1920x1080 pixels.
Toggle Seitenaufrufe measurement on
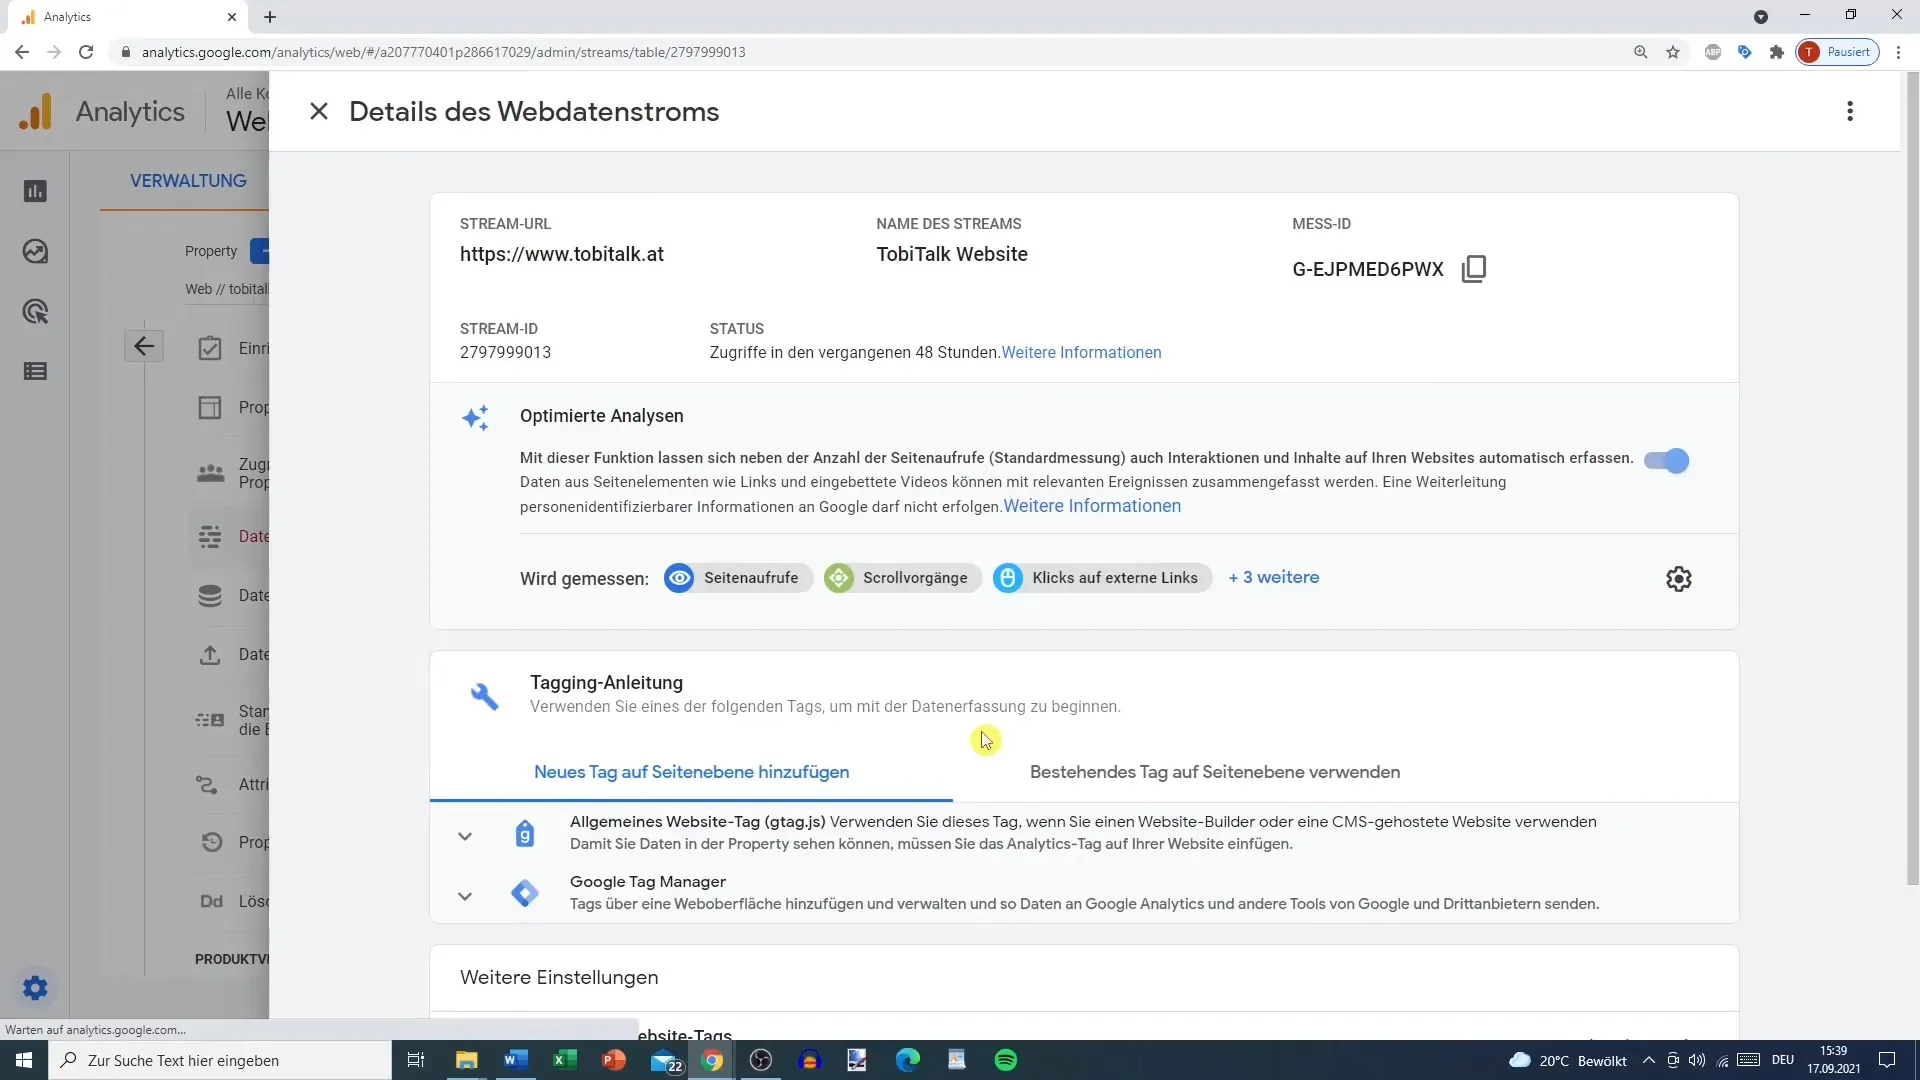click(x=733, y=578)
